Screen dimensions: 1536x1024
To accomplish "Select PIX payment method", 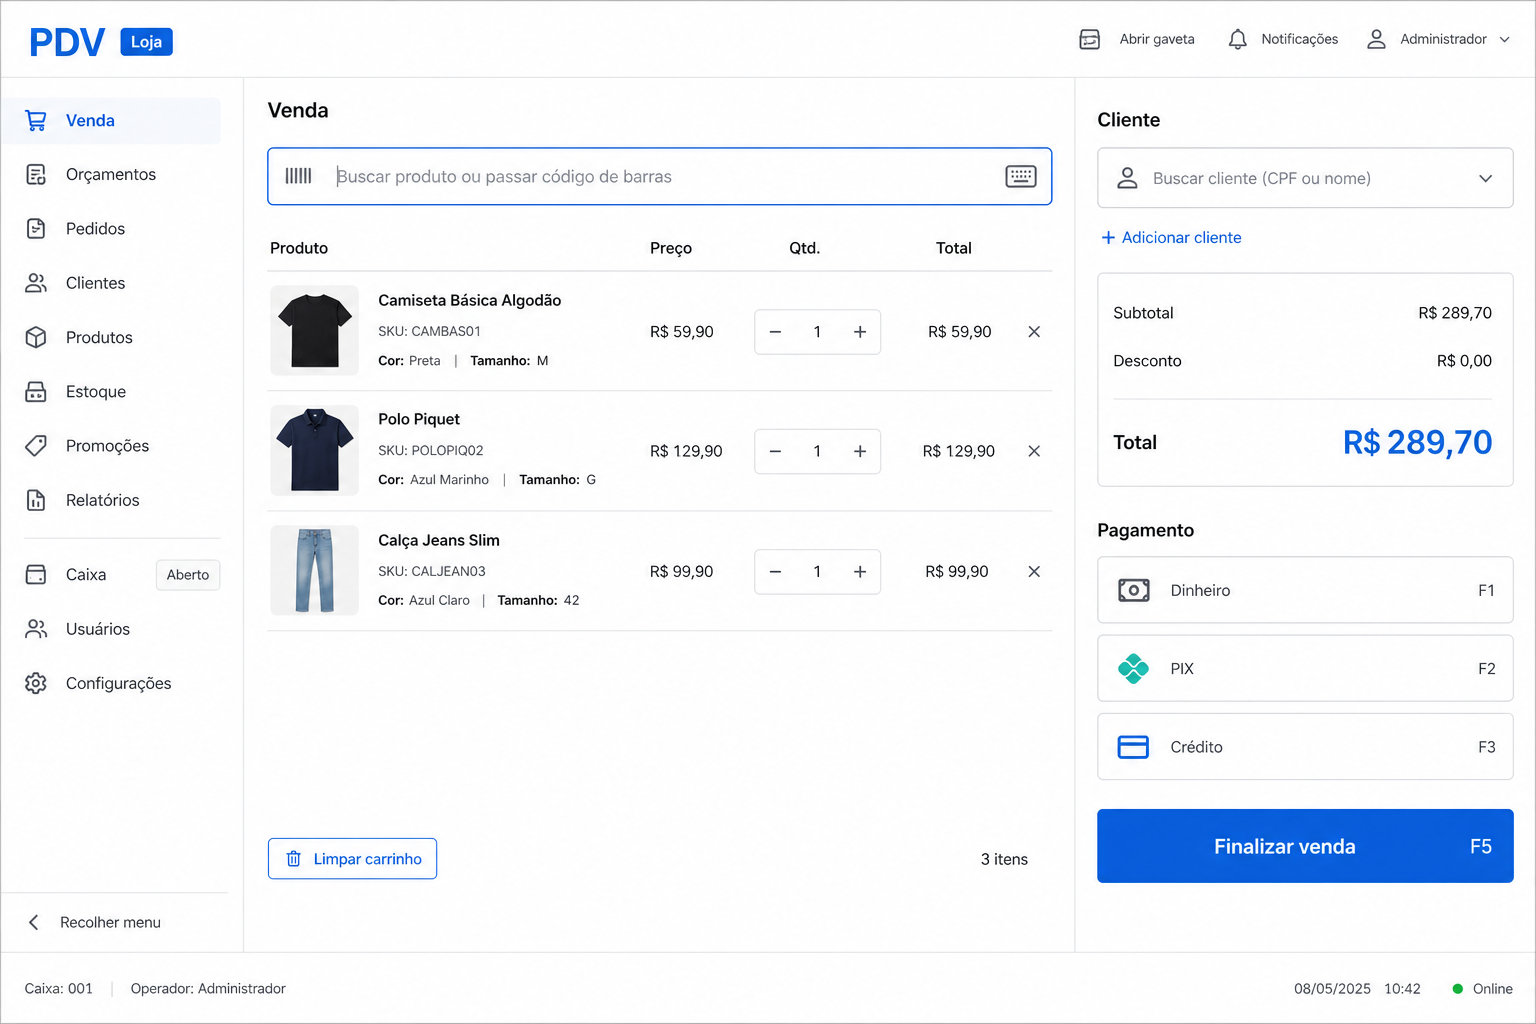I will coord(1305,668).
